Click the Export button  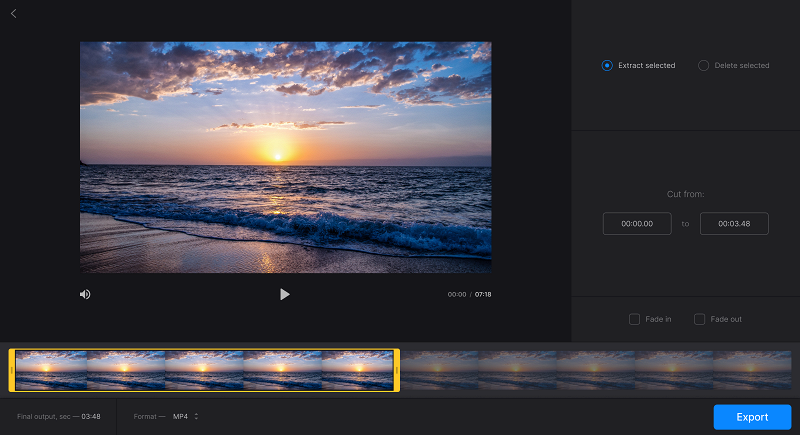click(x=752, y=417)
